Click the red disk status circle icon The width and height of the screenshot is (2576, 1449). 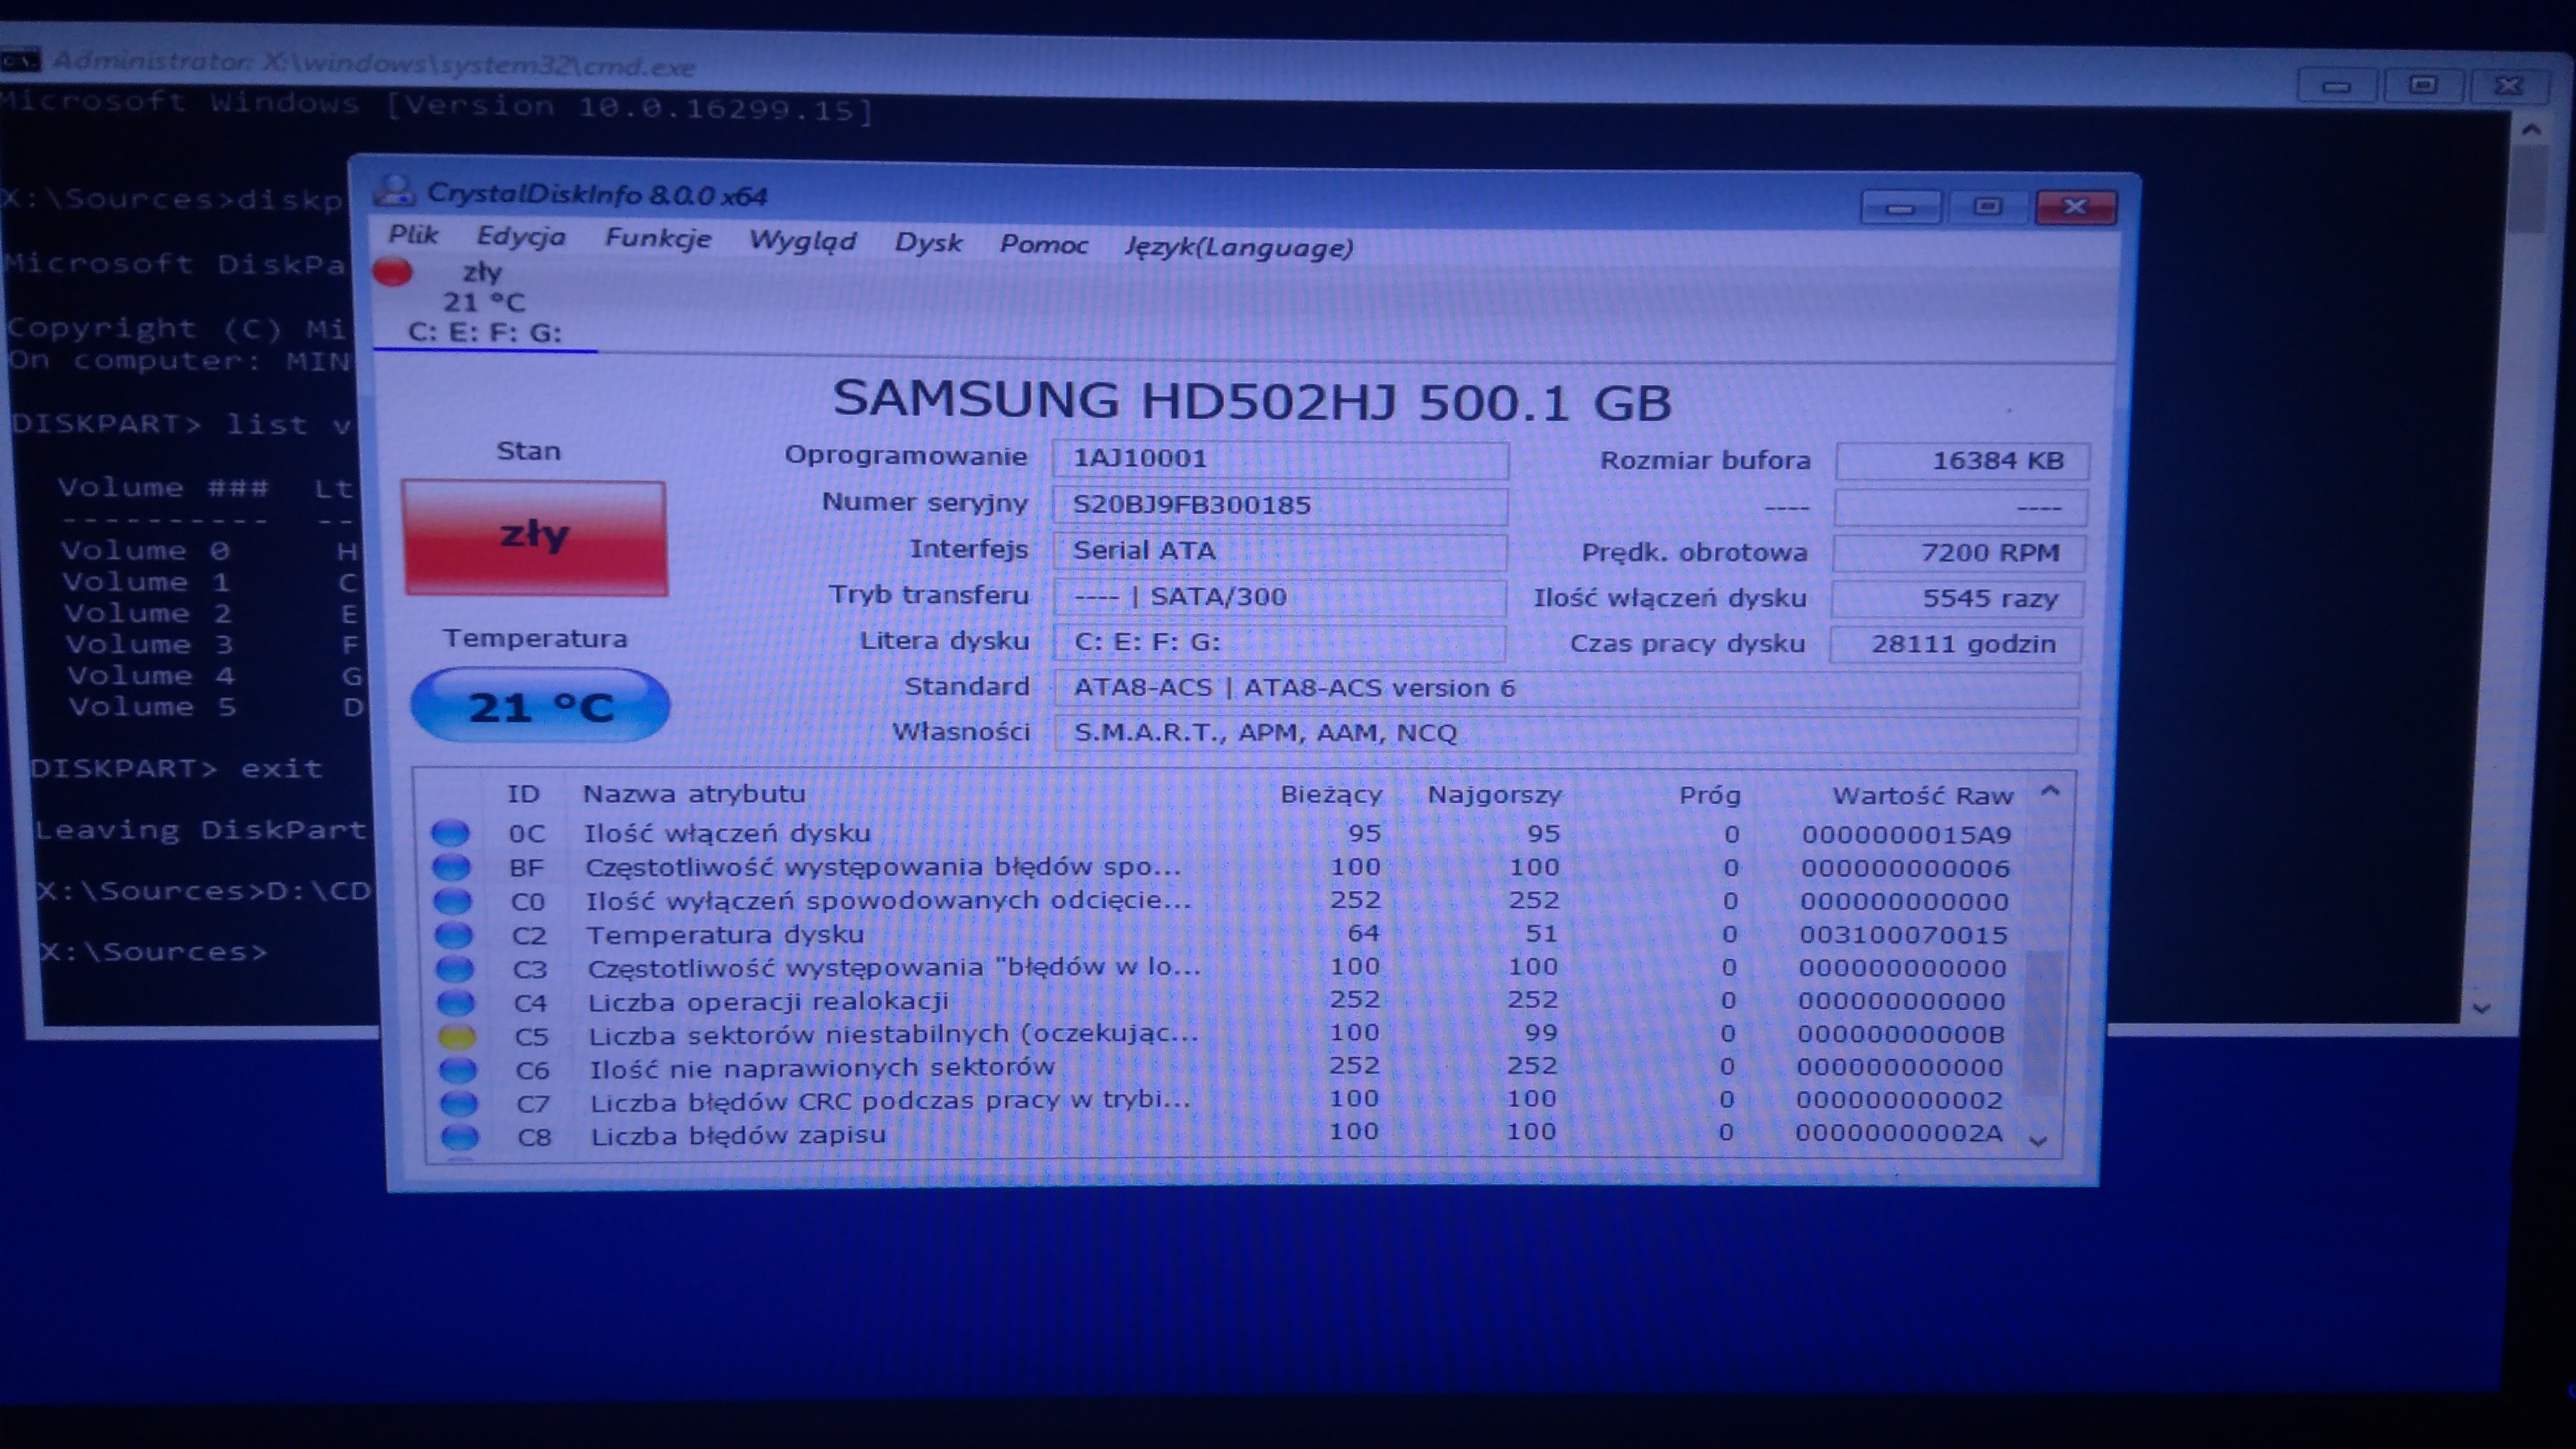coord(393,271)
